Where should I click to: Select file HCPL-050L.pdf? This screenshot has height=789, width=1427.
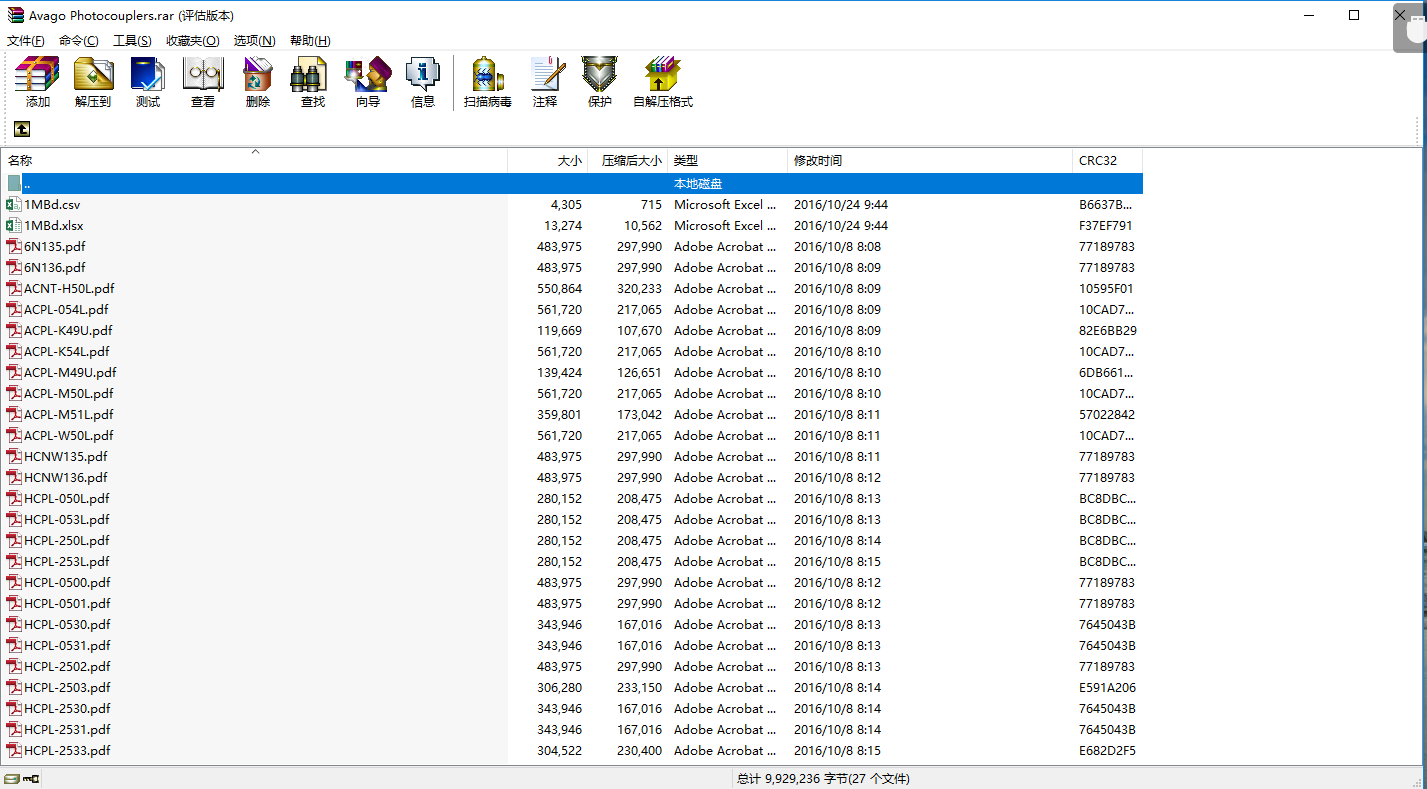coord(67,498)
